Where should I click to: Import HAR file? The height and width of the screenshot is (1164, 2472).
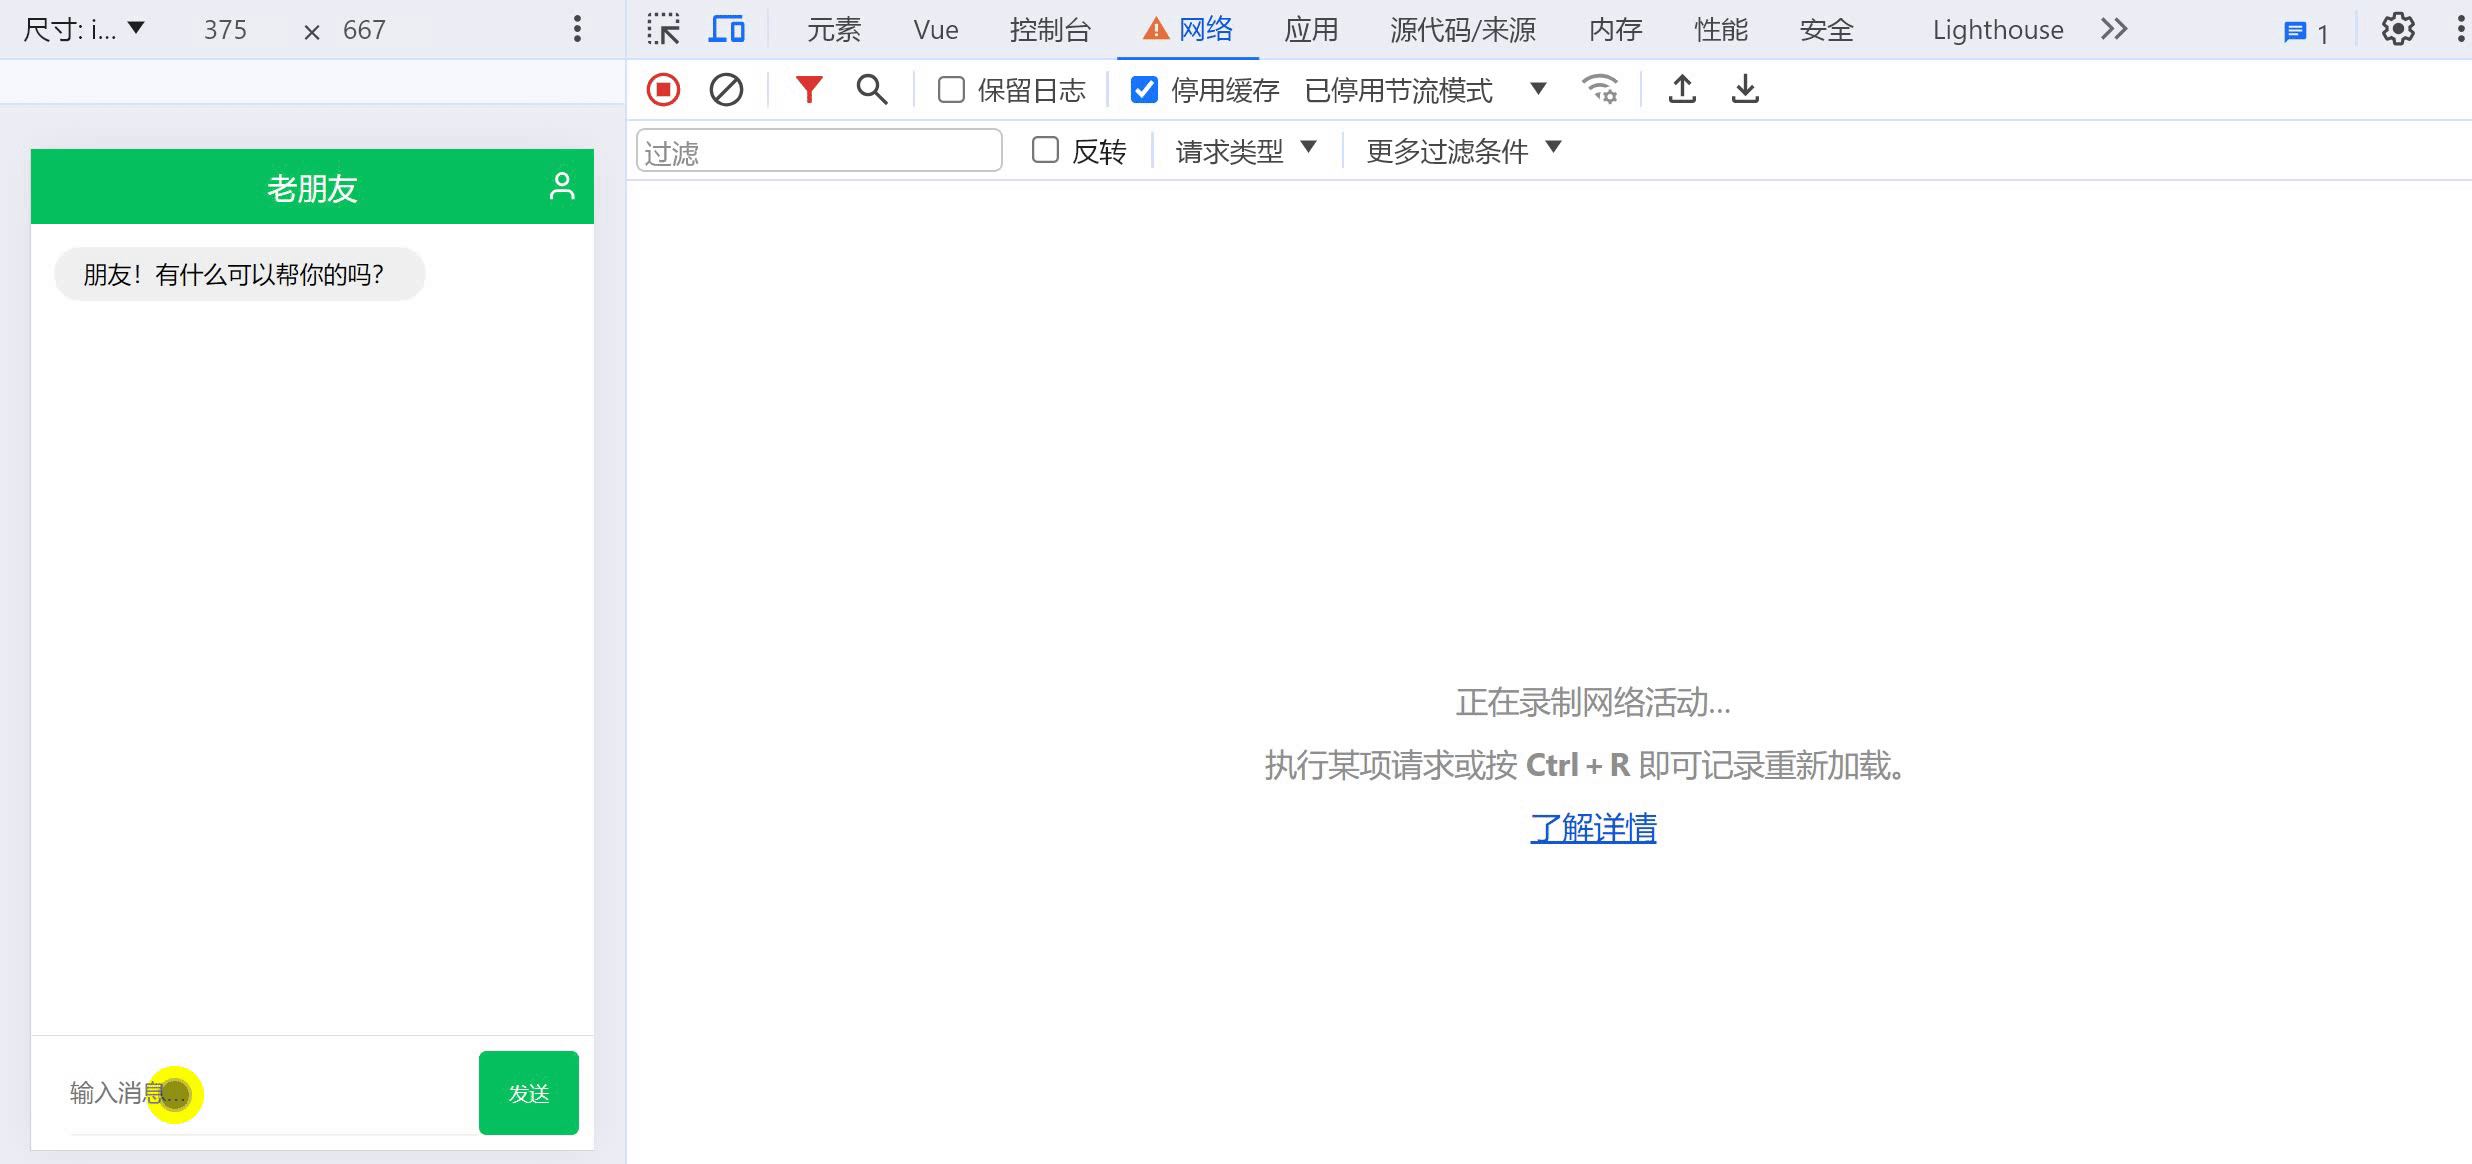[x=1682, y=89]
